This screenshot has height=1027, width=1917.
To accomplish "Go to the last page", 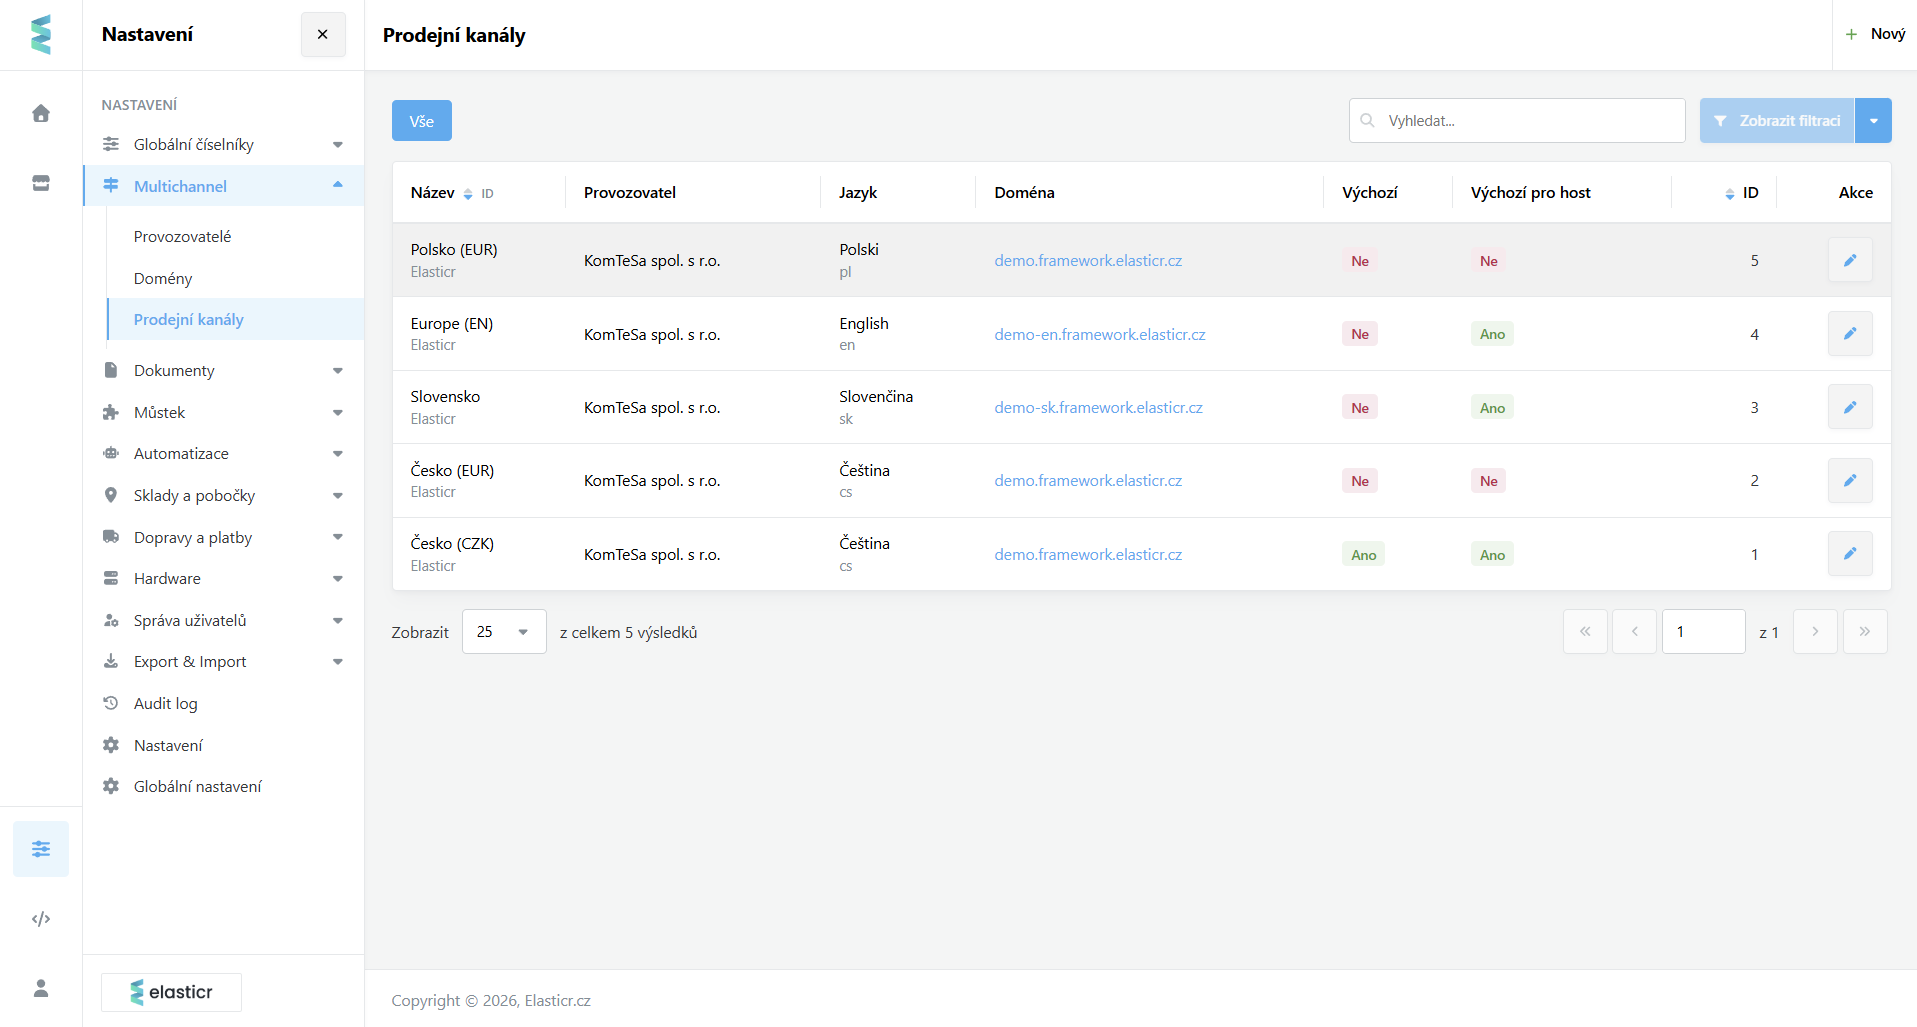I will tap(1865, 632).
